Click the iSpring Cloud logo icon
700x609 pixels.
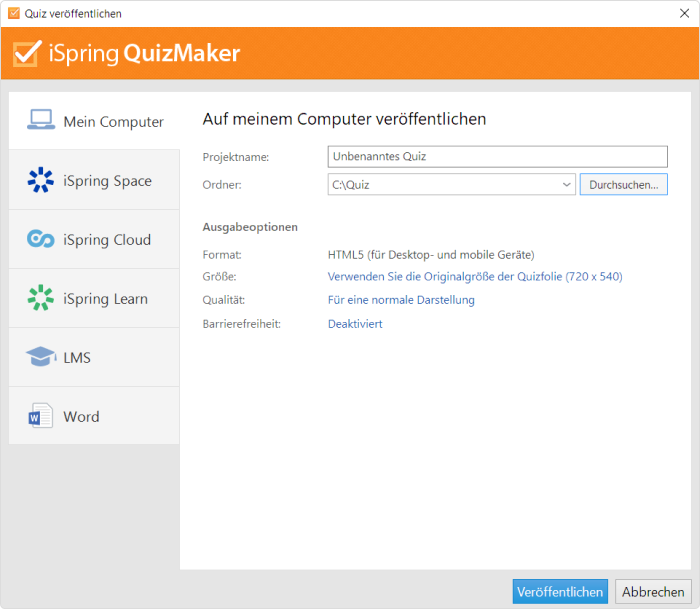pyautogui.click(x=41, y=239)
